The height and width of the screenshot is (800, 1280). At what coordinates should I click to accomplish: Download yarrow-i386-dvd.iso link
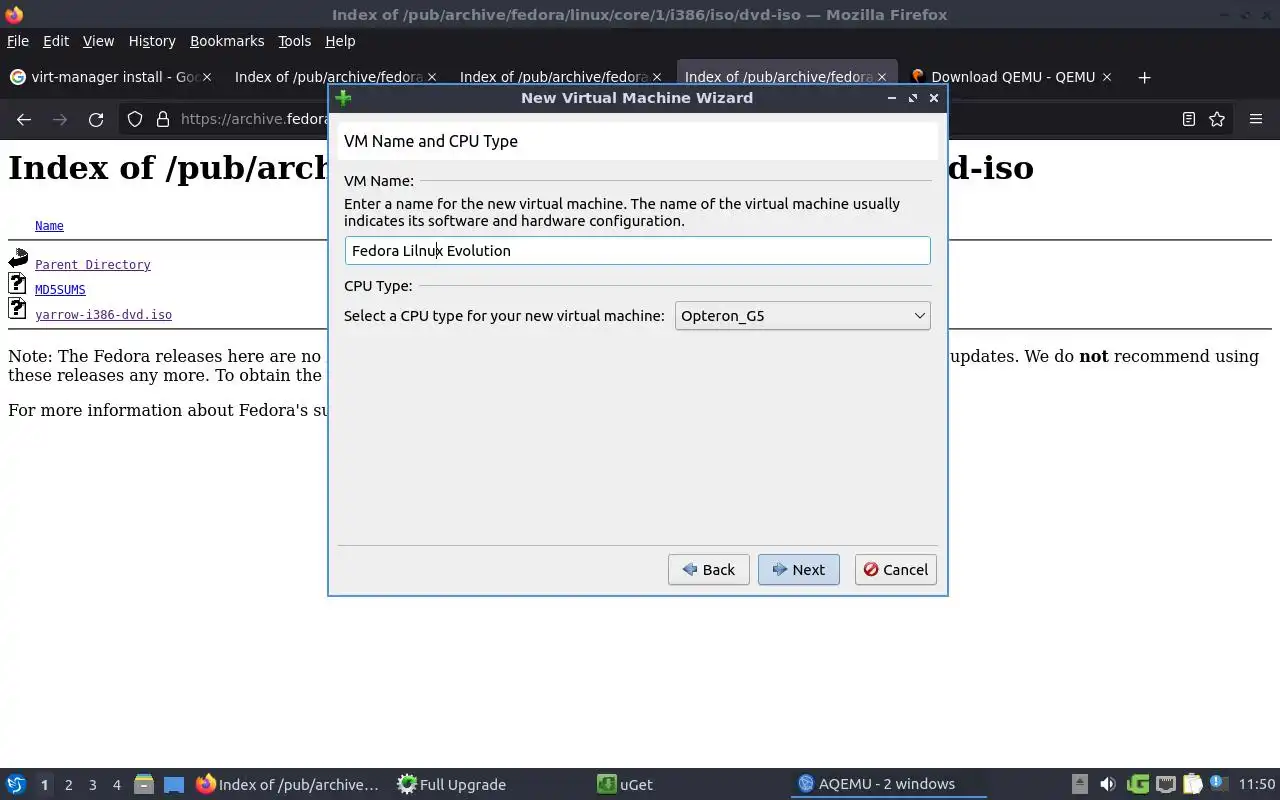click(103, 315)
